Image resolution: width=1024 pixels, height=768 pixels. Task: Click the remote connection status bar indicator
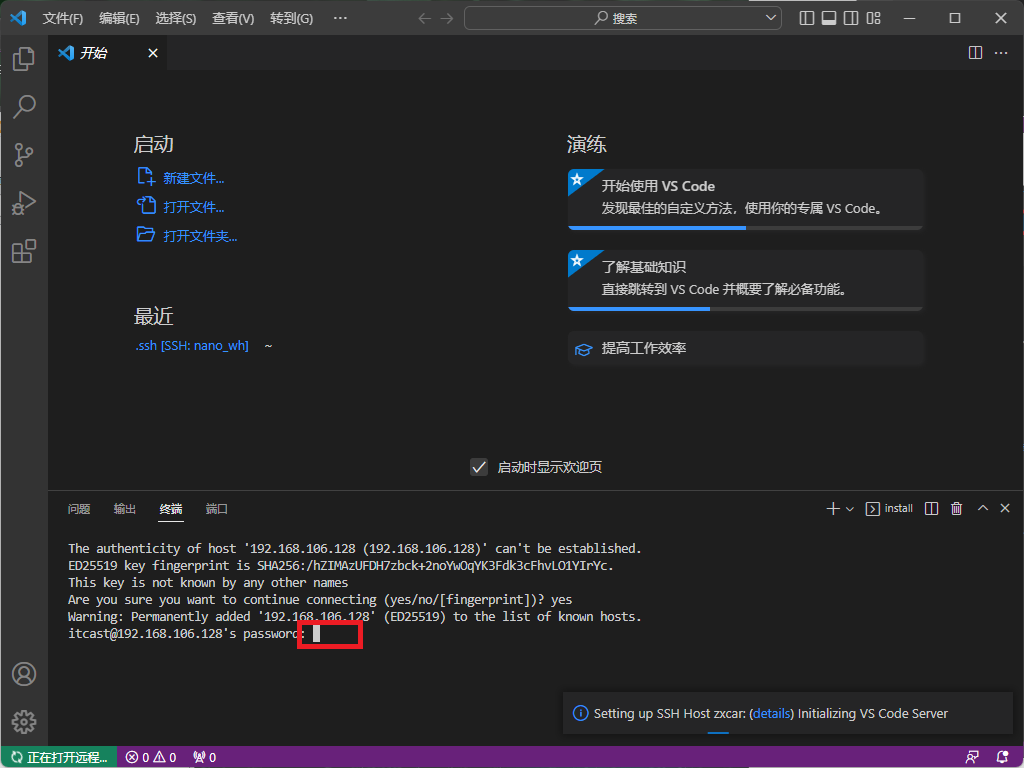[59, 757]
